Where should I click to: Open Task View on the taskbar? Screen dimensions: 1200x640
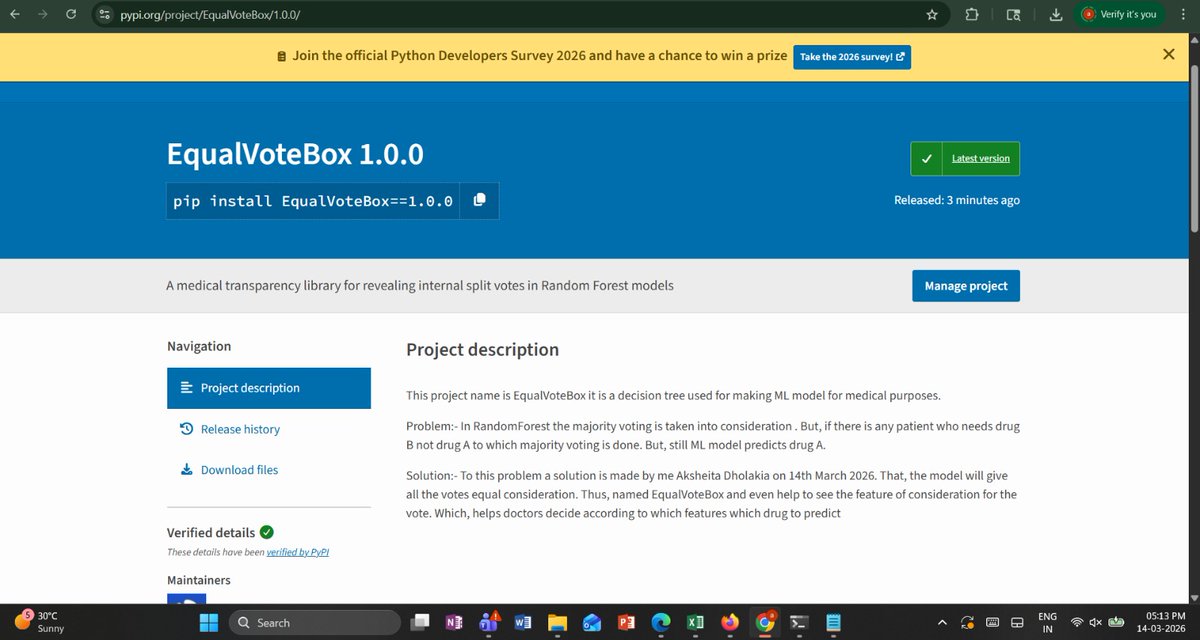coord(420,623)
